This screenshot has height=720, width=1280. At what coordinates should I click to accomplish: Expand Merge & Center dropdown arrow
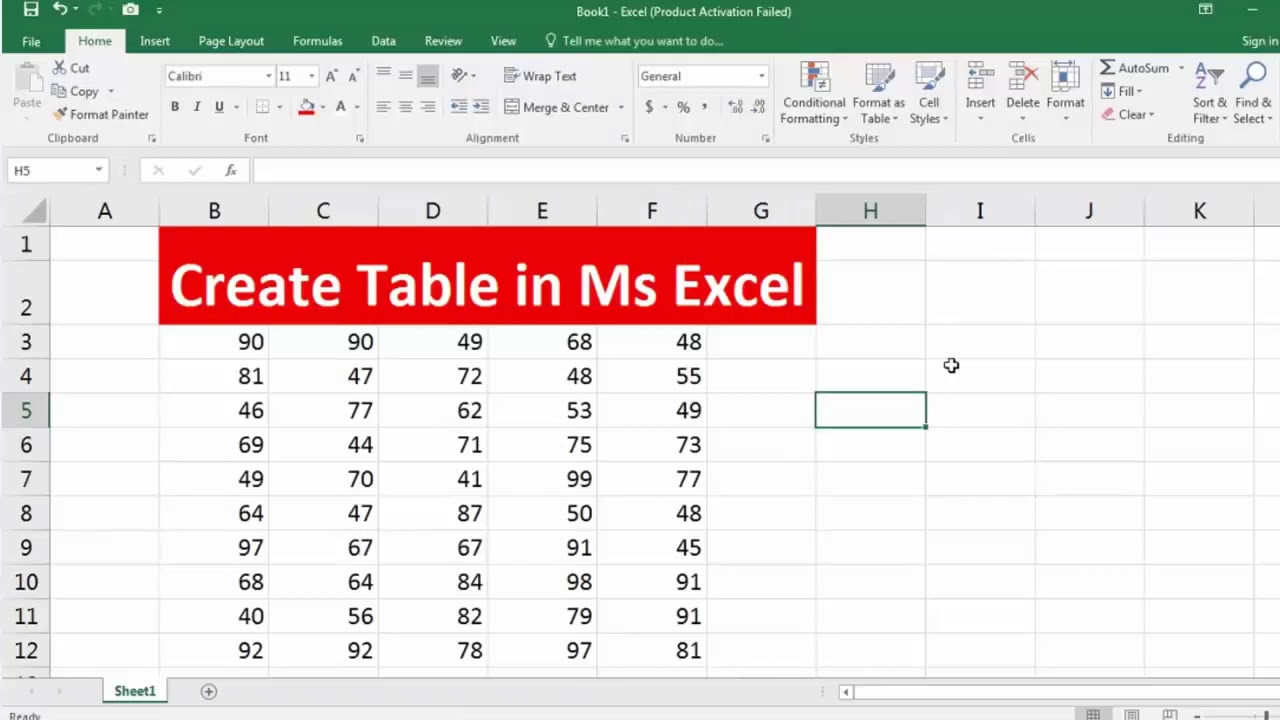pyautogui.click(x=621, y=107)
